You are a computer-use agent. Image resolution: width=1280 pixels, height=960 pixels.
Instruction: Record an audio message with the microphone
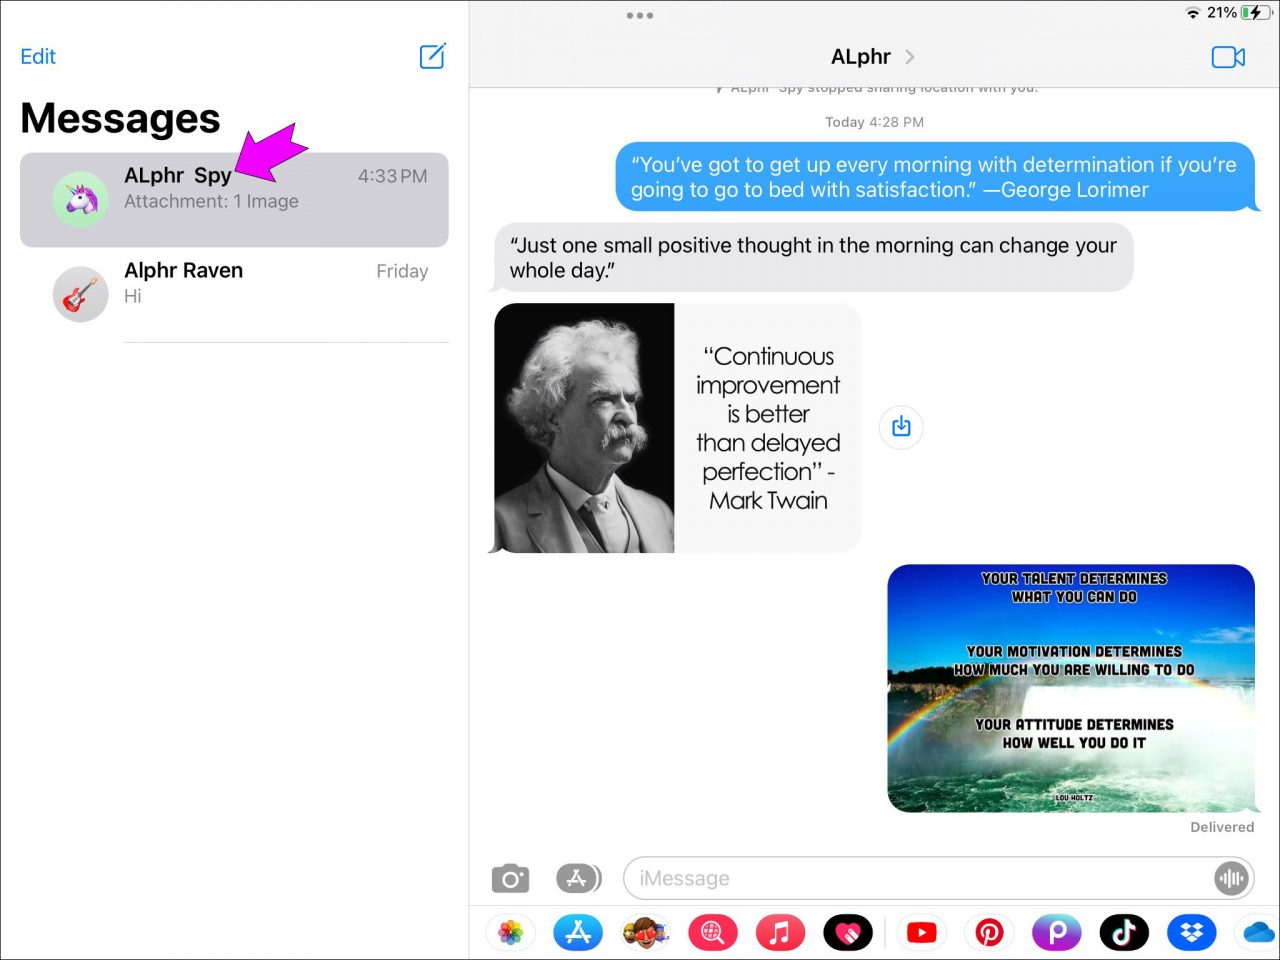tap(1231, 877)
